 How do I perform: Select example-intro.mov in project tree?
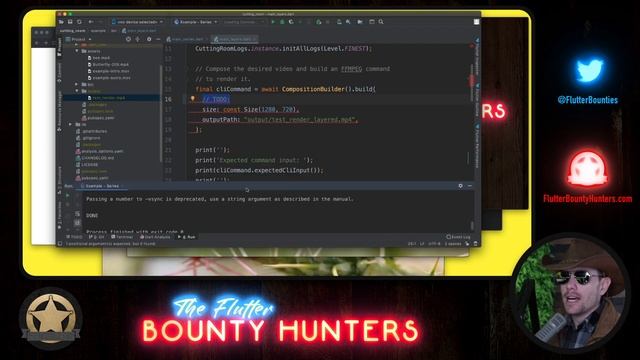click(109, 71)
